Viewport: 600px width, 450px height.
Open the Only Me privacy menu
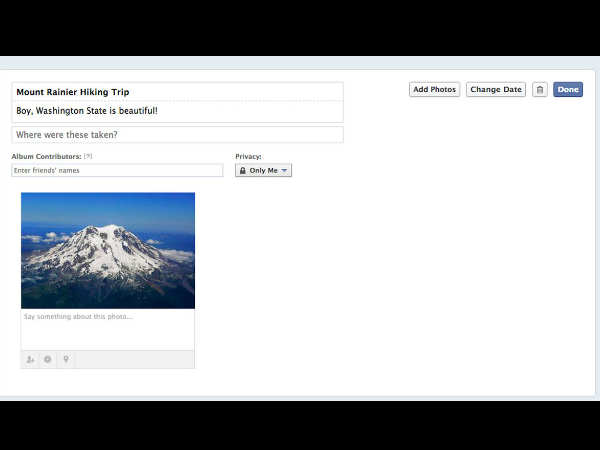point(263,170)
